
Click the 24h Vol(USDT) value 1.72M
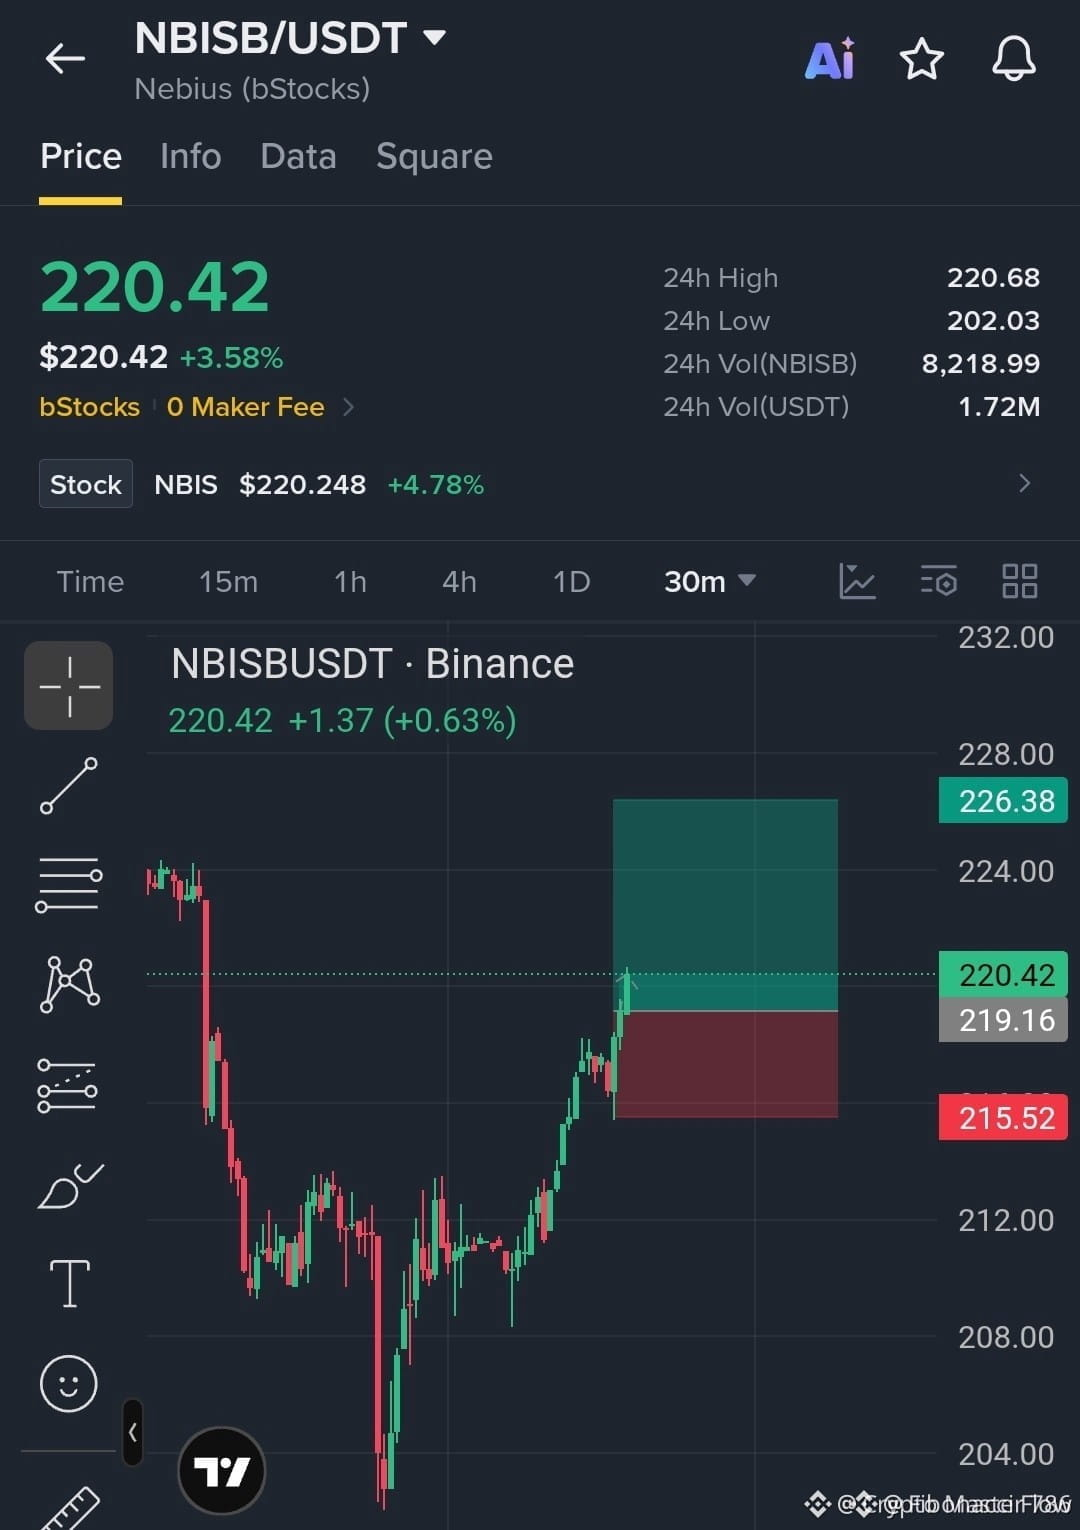[x=999, y=407]
